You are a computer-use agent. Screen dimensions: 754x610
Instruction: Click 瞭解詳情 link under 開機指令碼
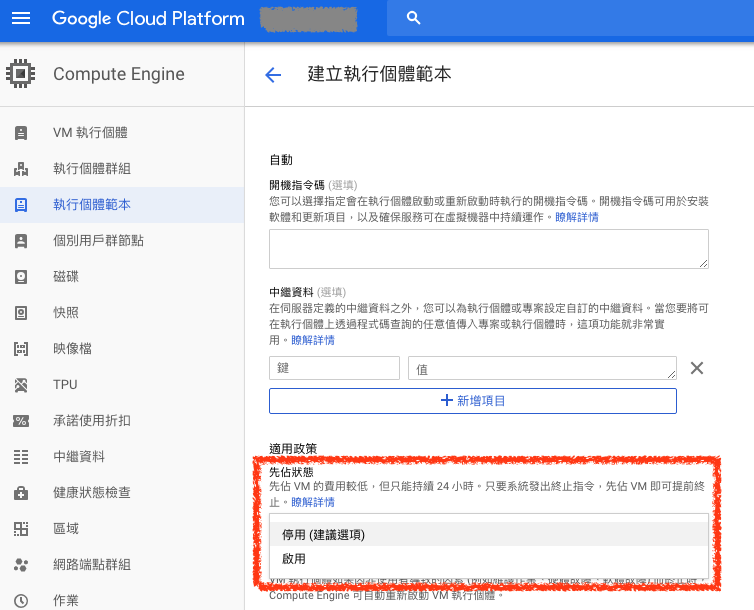click(x=577, y=217)
